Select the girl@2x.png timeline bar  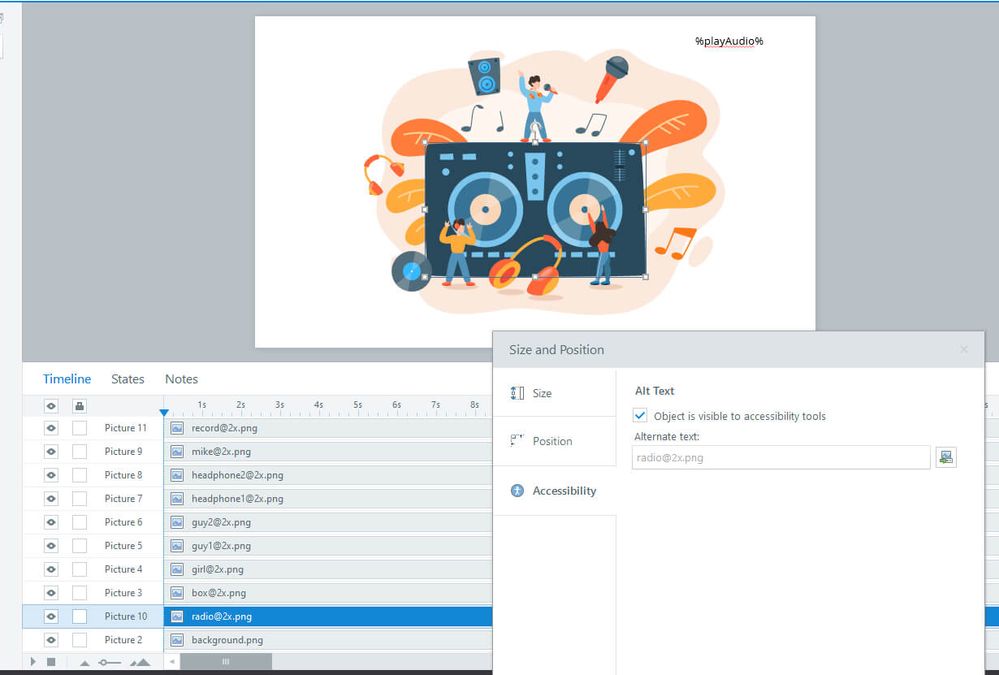328,570
